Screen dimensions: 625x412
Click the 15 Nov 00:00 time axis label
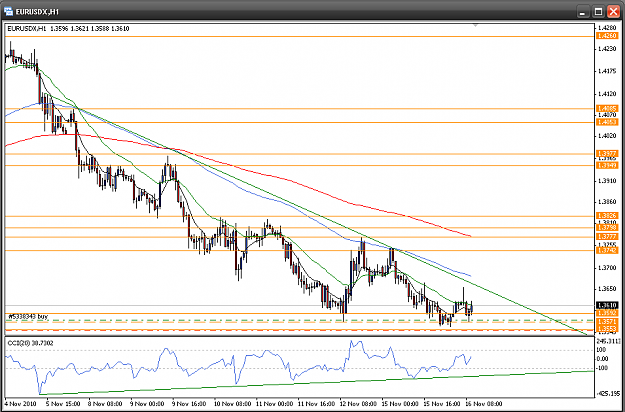[x=401, y=403]
